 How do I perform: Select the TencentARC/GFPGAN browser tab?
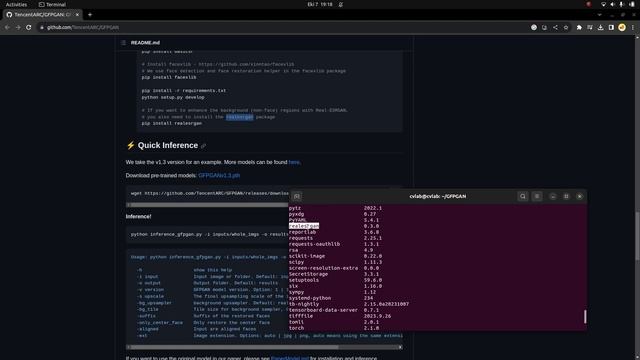pos(42,15)
